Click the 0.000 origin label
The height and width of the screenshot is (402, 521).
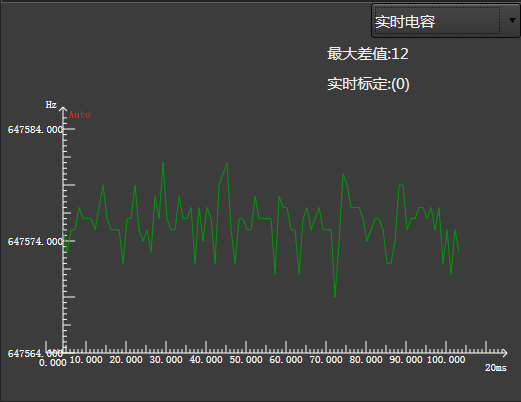tap(53, 363)
